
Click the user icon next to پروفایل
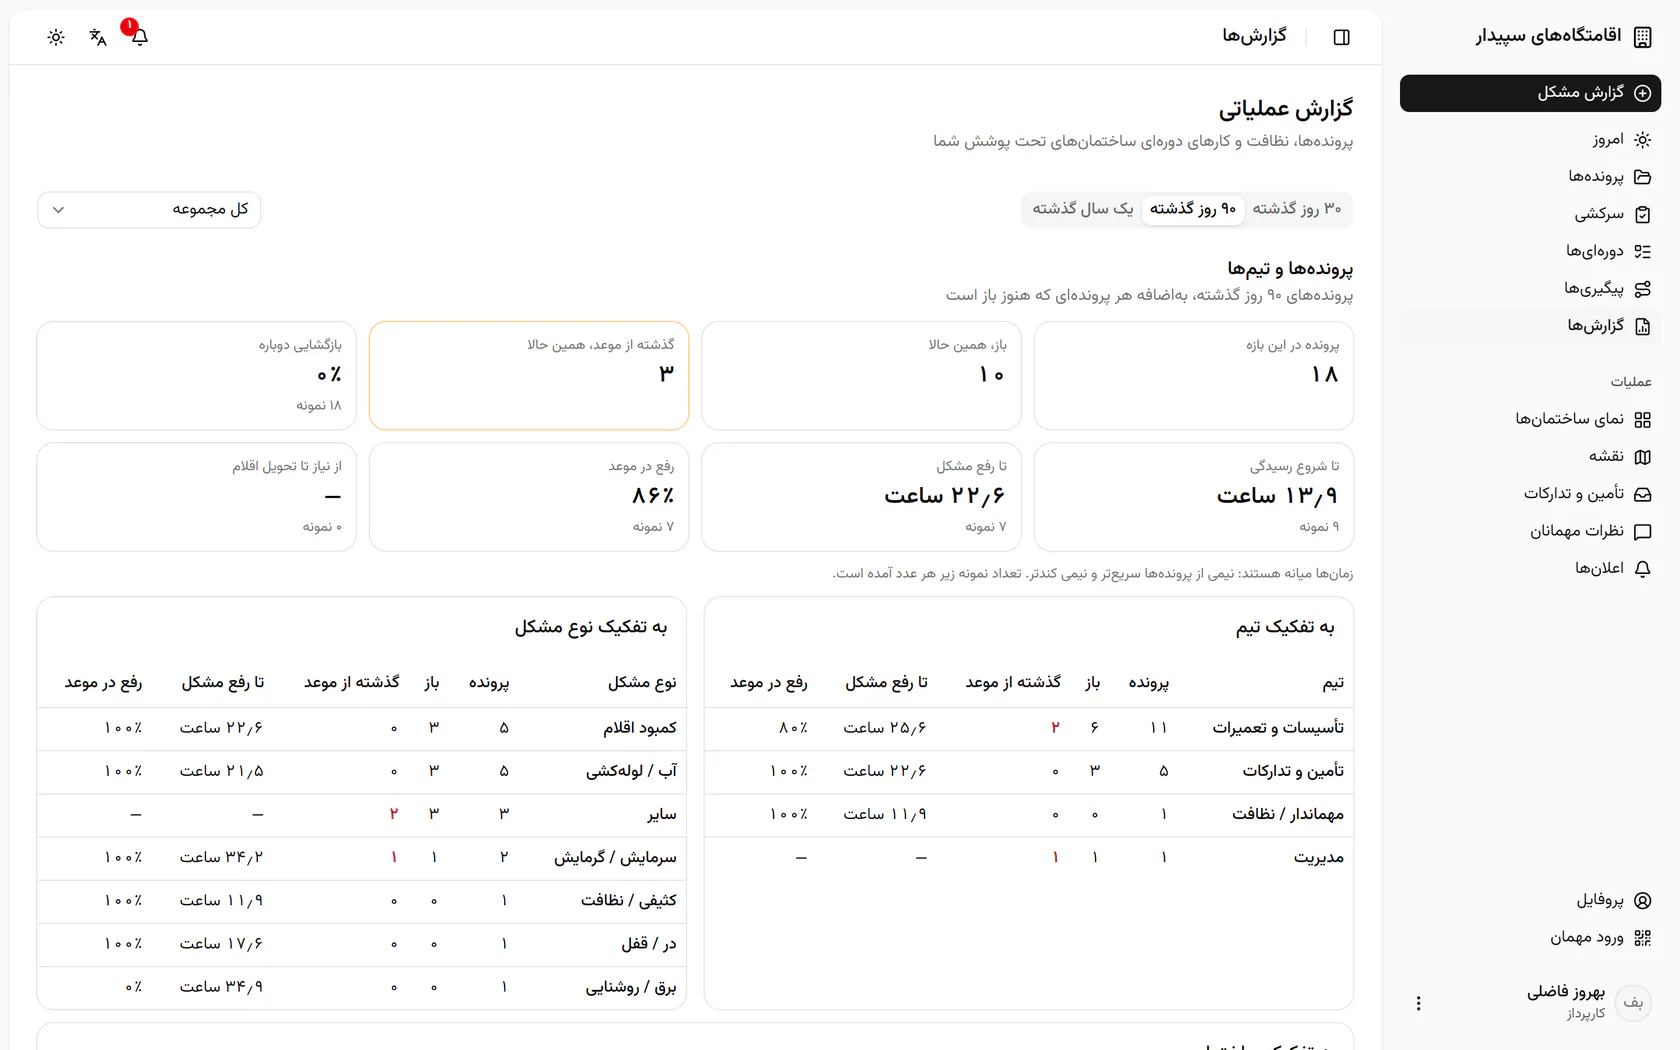pyautogui.click(x=1642, y=900)
